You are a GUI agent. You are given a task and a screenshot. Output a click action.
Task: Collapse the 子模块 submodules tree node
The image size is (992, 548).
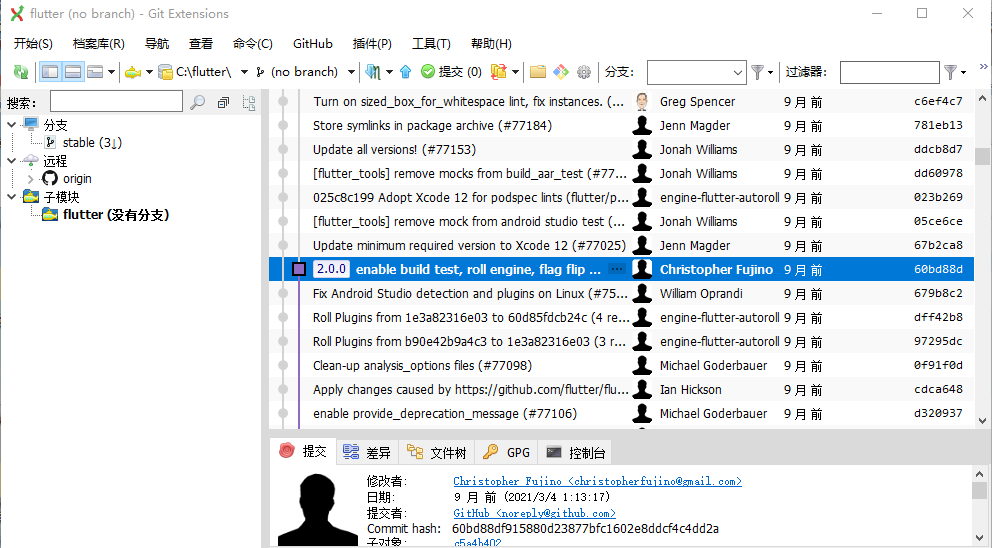[x=12, y=197]
